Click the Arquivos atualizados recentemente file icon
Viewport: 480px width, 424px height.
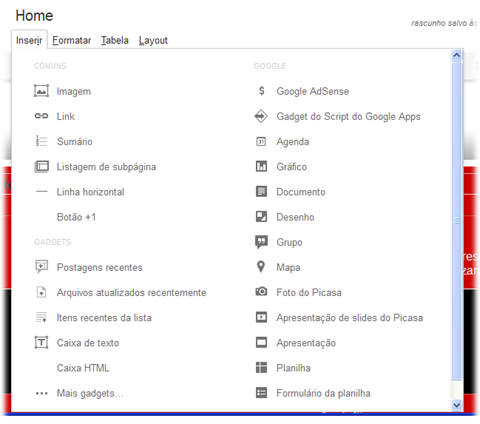coord(41,292)
